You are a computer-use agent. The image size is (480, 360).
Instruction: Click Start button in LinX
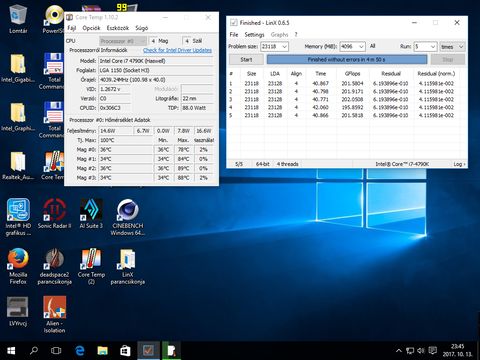[x=246, y=59]
